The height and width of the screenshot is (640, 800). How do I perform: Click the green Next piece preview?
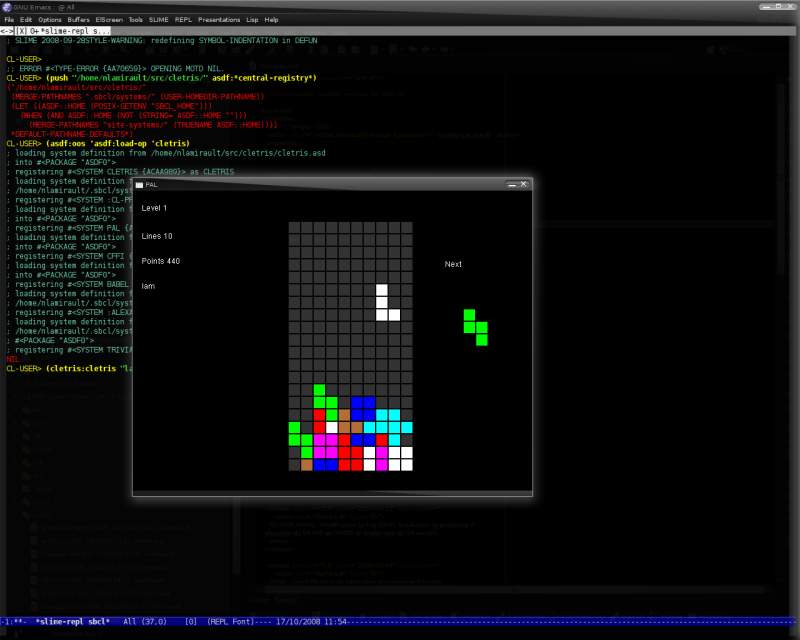(476, 328)
